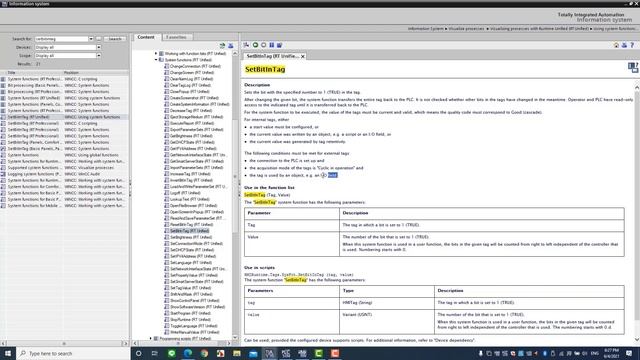The width and height of the screenshot is (640, 360).
Task: Open Task View on the taskbar
Action: coord(155,353)
